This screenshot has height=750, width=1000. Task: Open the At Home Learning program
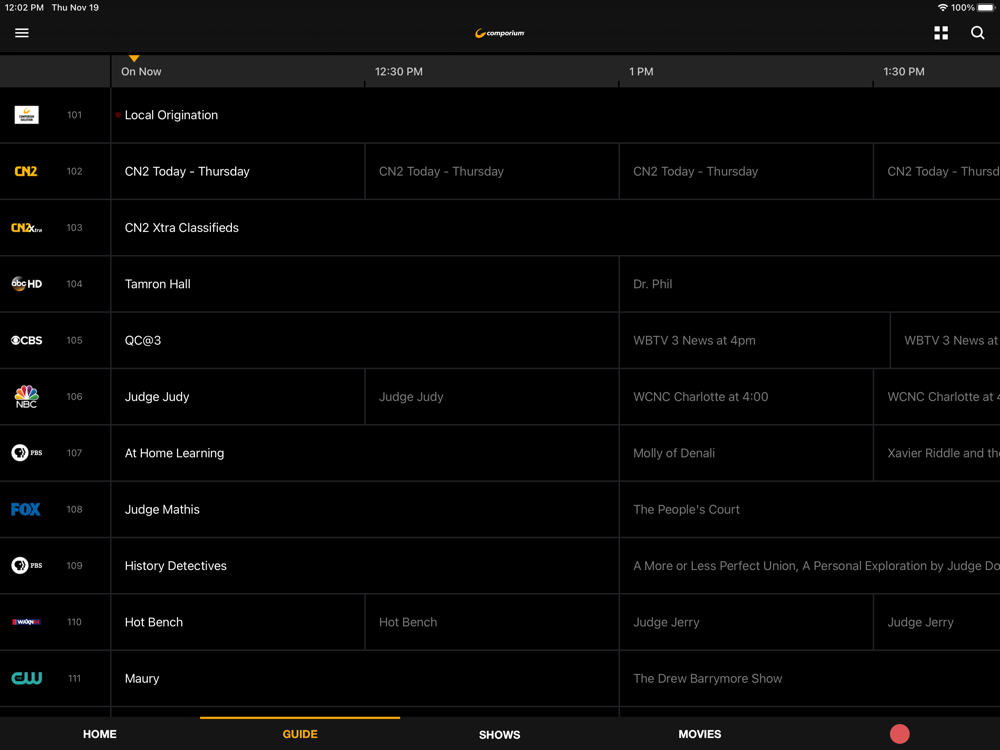(x=365, y=453)
